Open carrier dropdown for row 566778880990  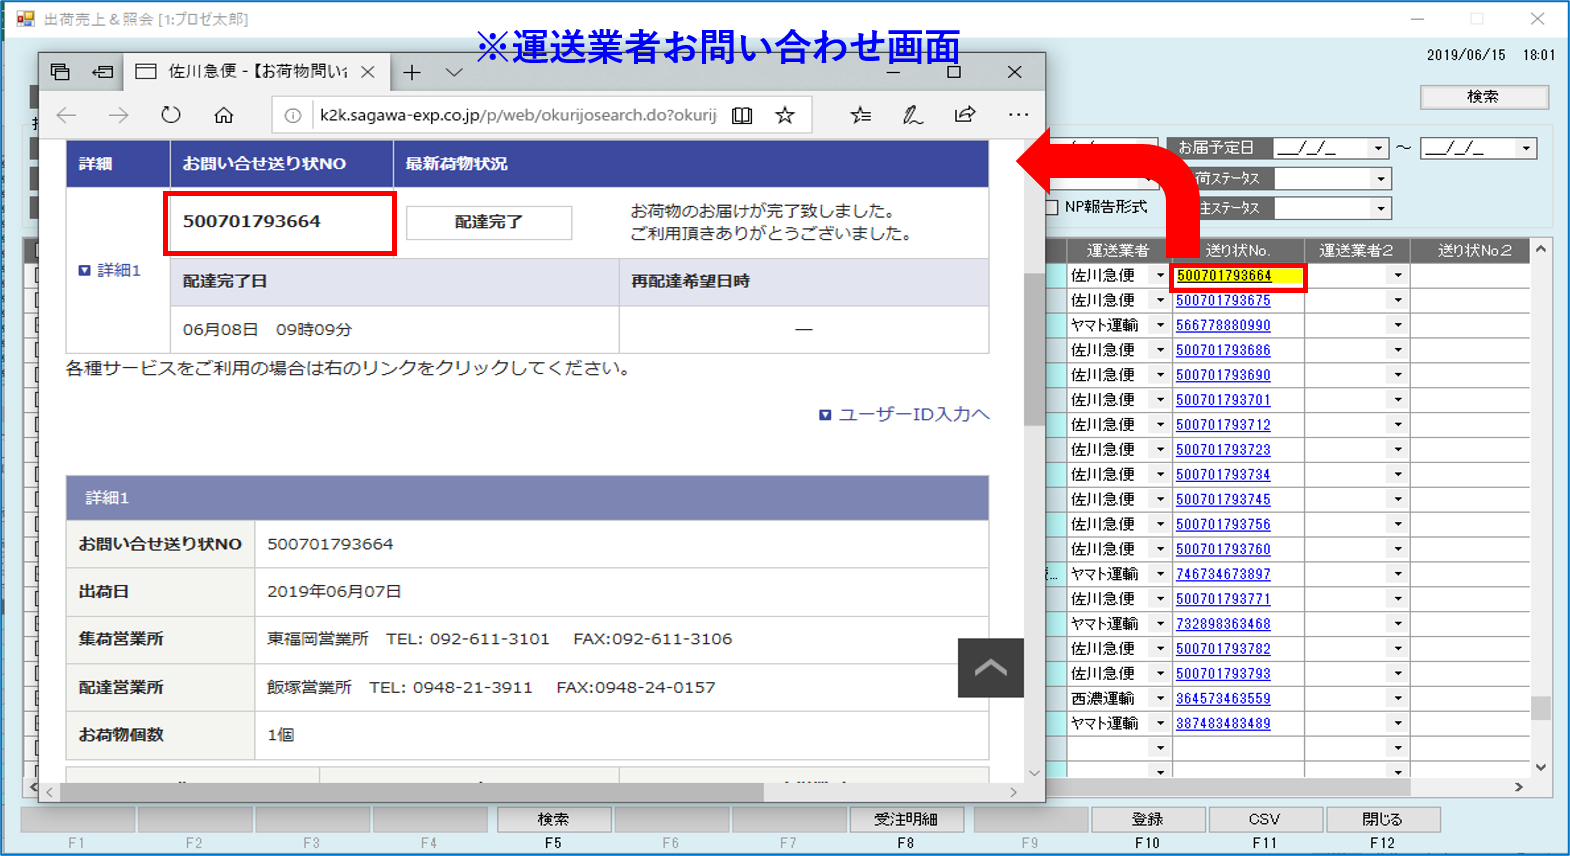(1160, 326)
